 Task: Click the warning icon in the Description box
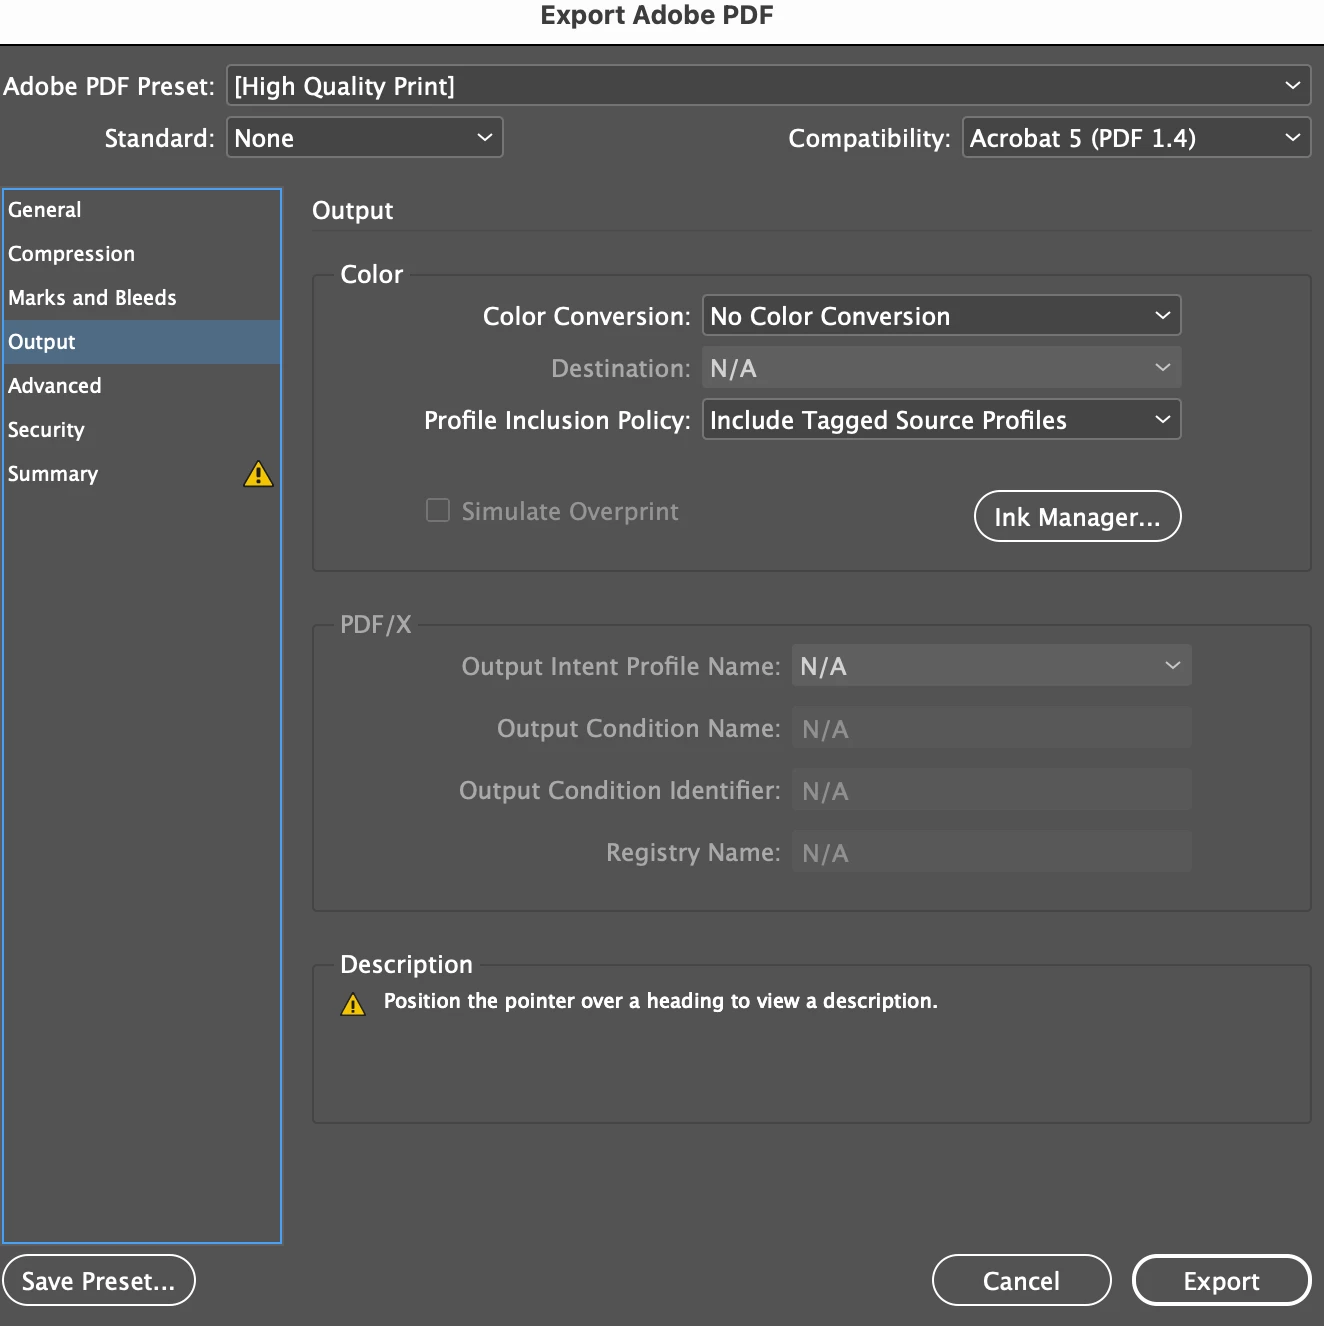[353, 1004]
